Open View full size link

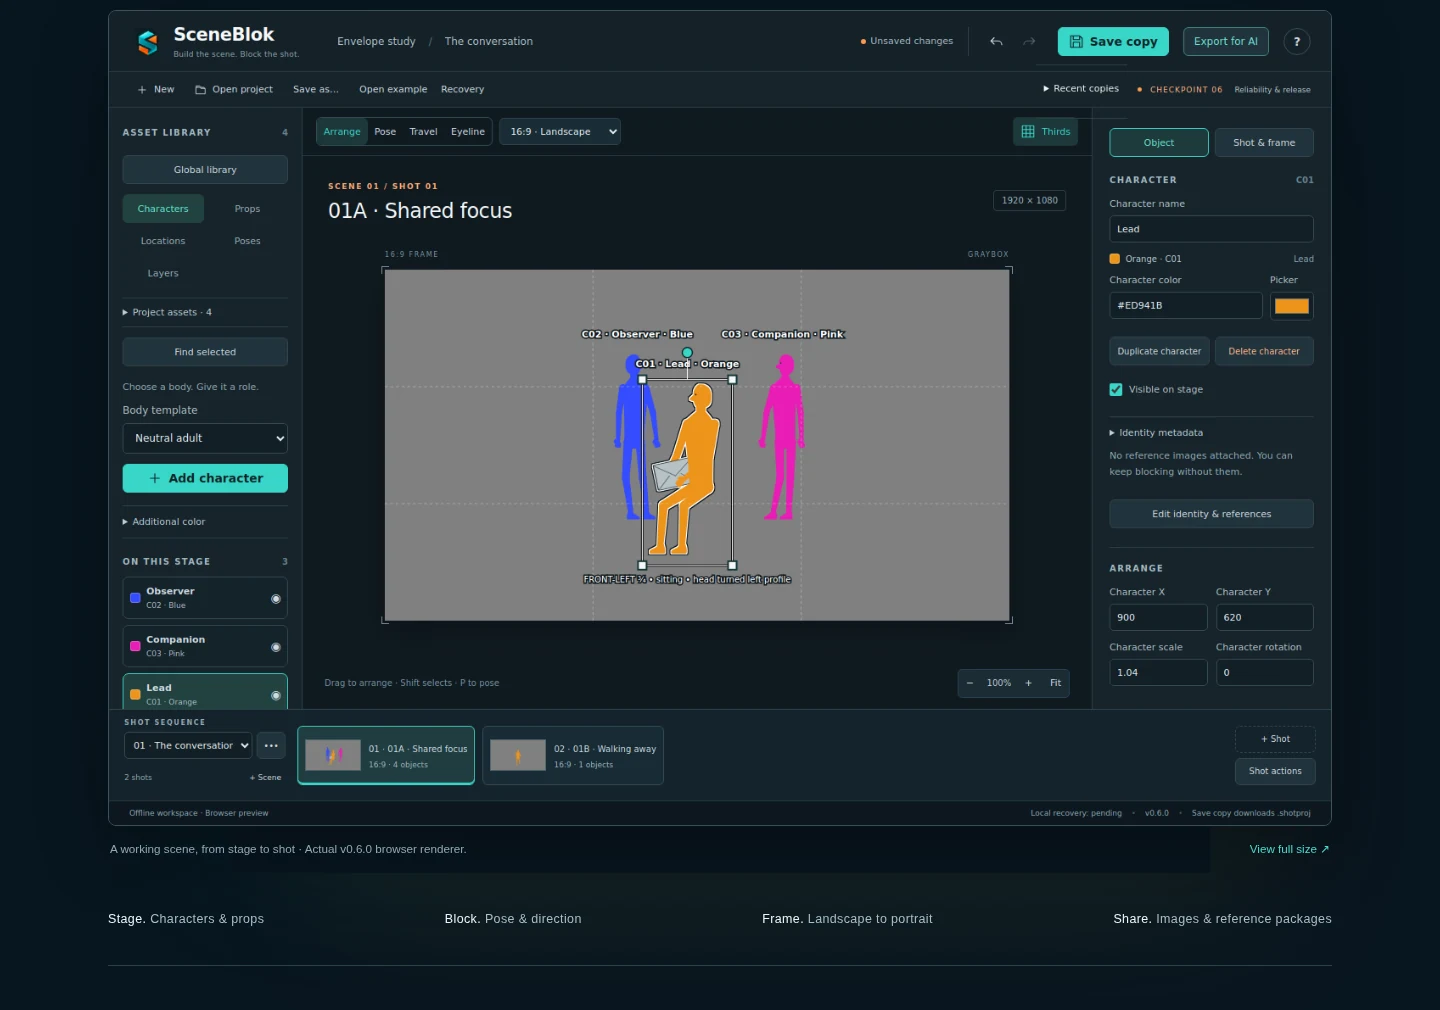(x=1289, y=849)
